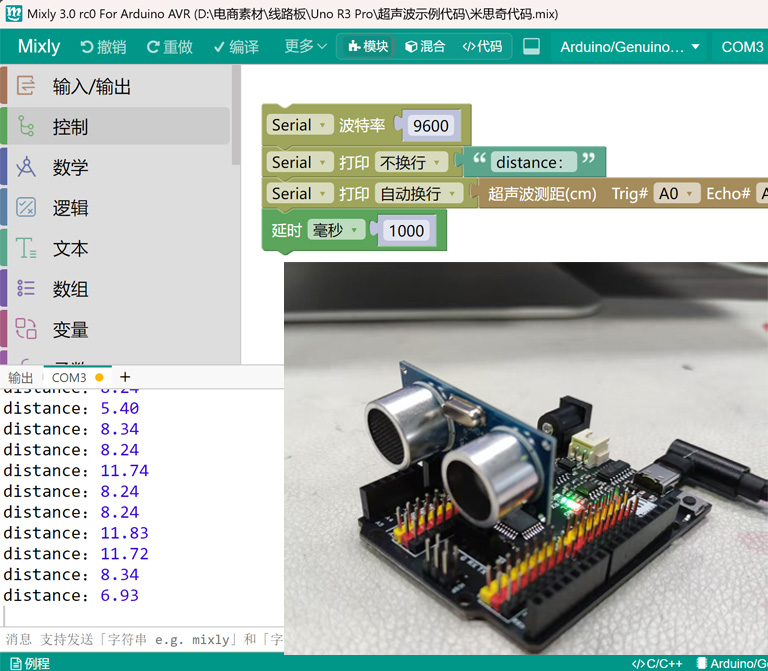Click the 撤销 undo button
The image size is (768, 671).
click(x=100, y=47)
